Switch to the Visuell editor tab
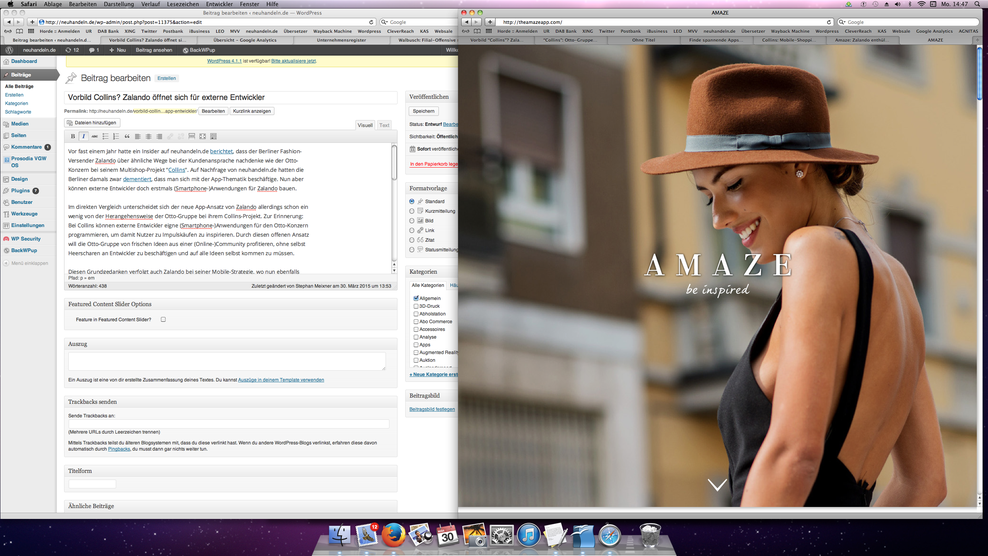This screenshot has height=556, width=988. (365, 125)
